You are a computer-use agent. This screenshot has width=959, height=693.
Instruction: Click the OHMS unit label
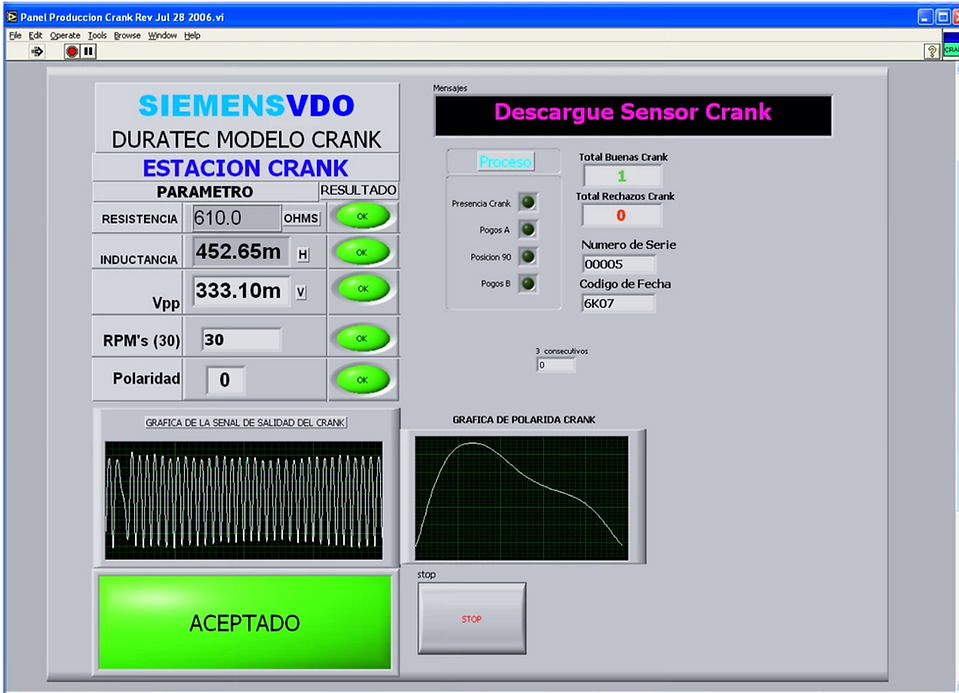tap(301, 218)
